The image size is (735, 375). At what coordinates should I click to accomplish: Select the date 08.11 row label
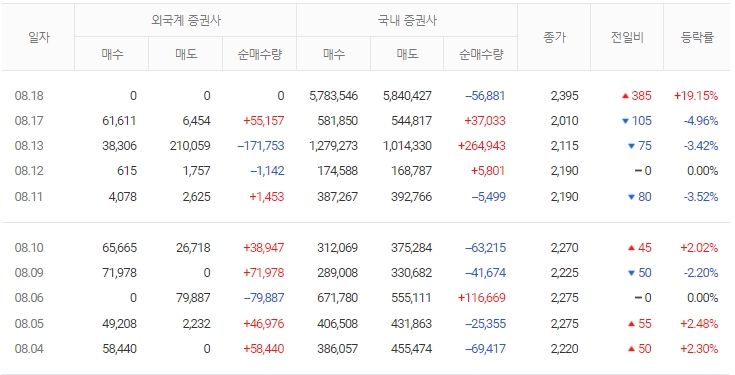click(29, 196)
